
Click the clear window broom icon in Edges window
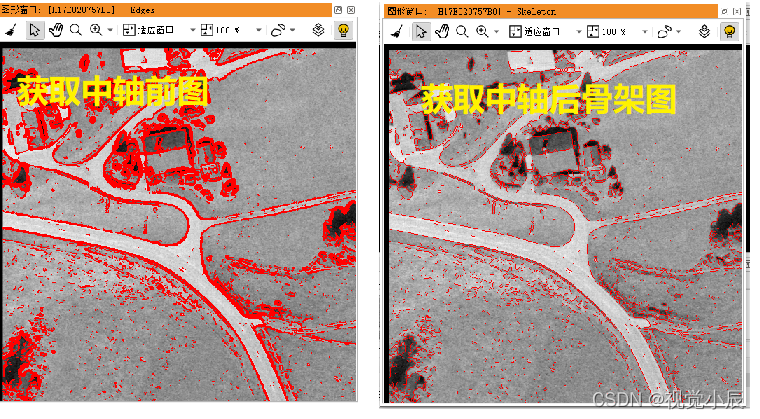tap(11, 31)
